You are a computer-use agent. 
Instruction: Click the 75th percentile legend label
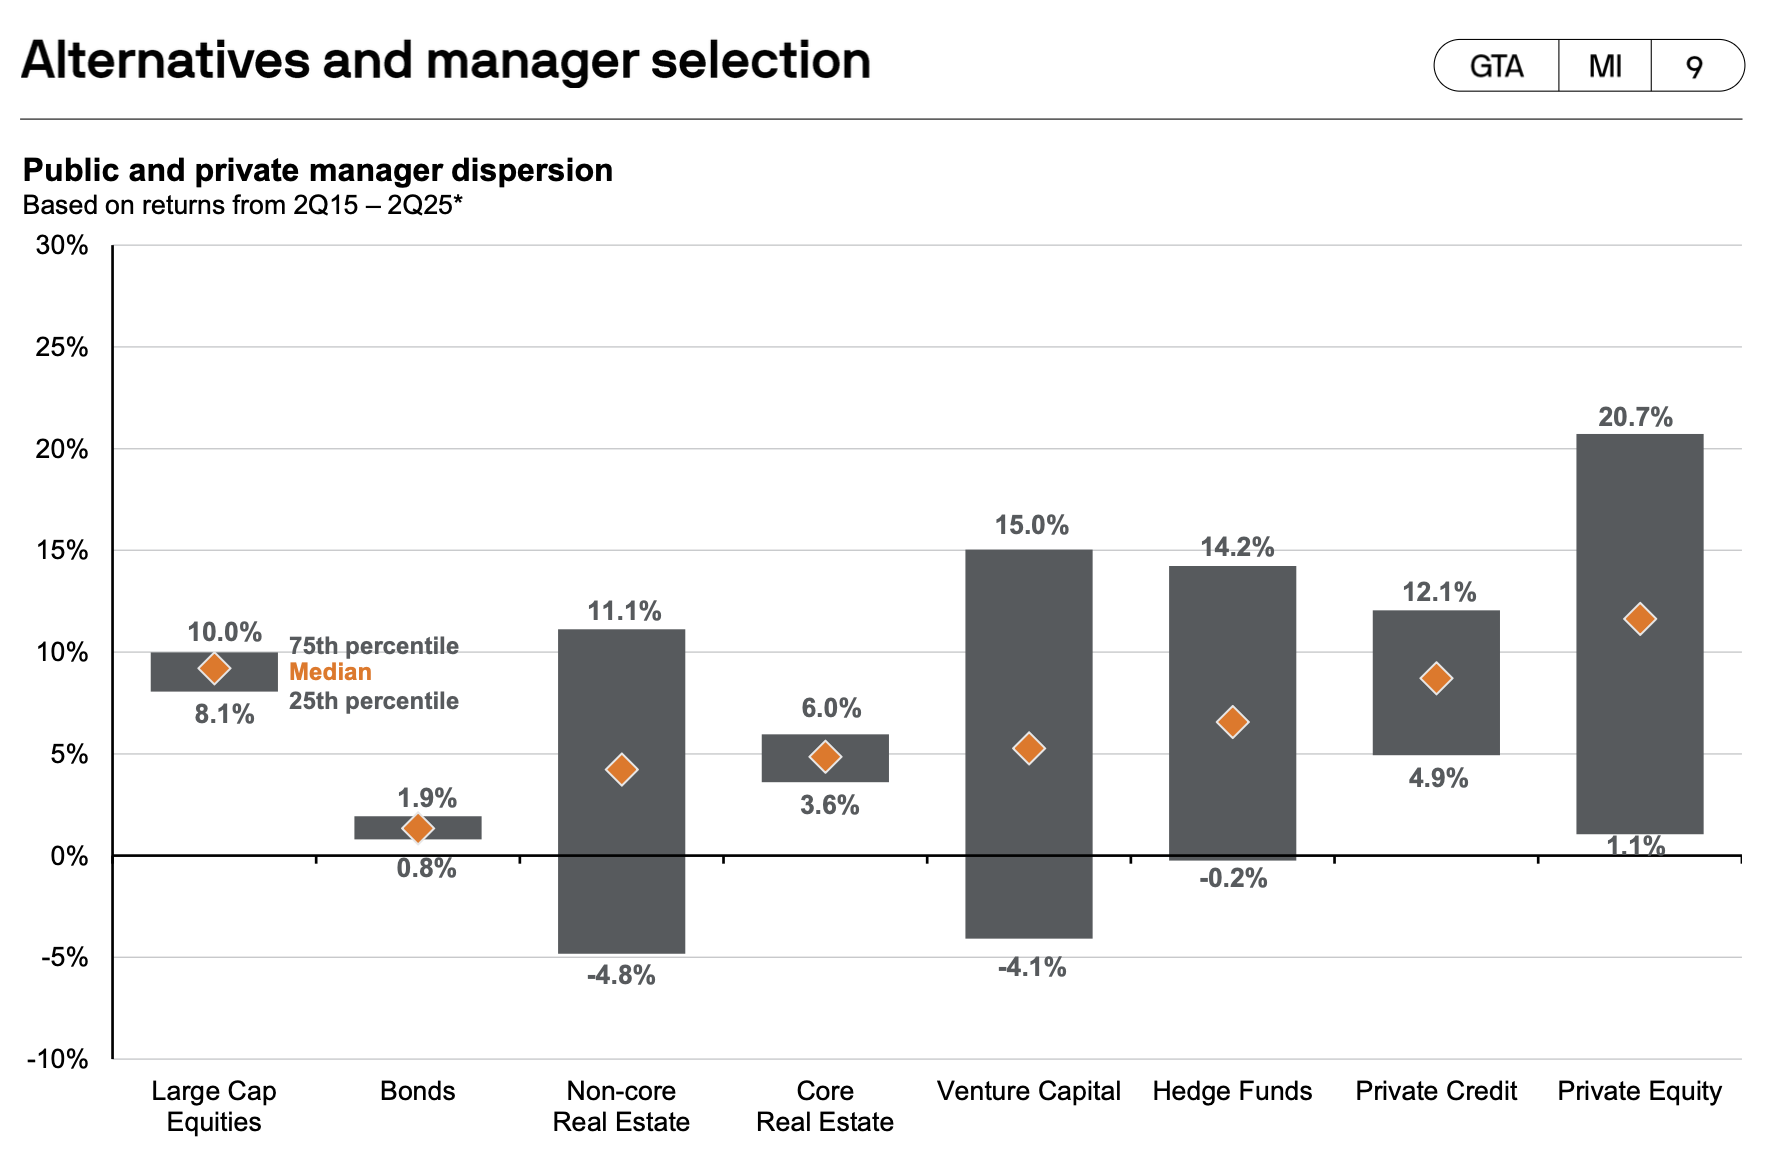tap(374, 646)
